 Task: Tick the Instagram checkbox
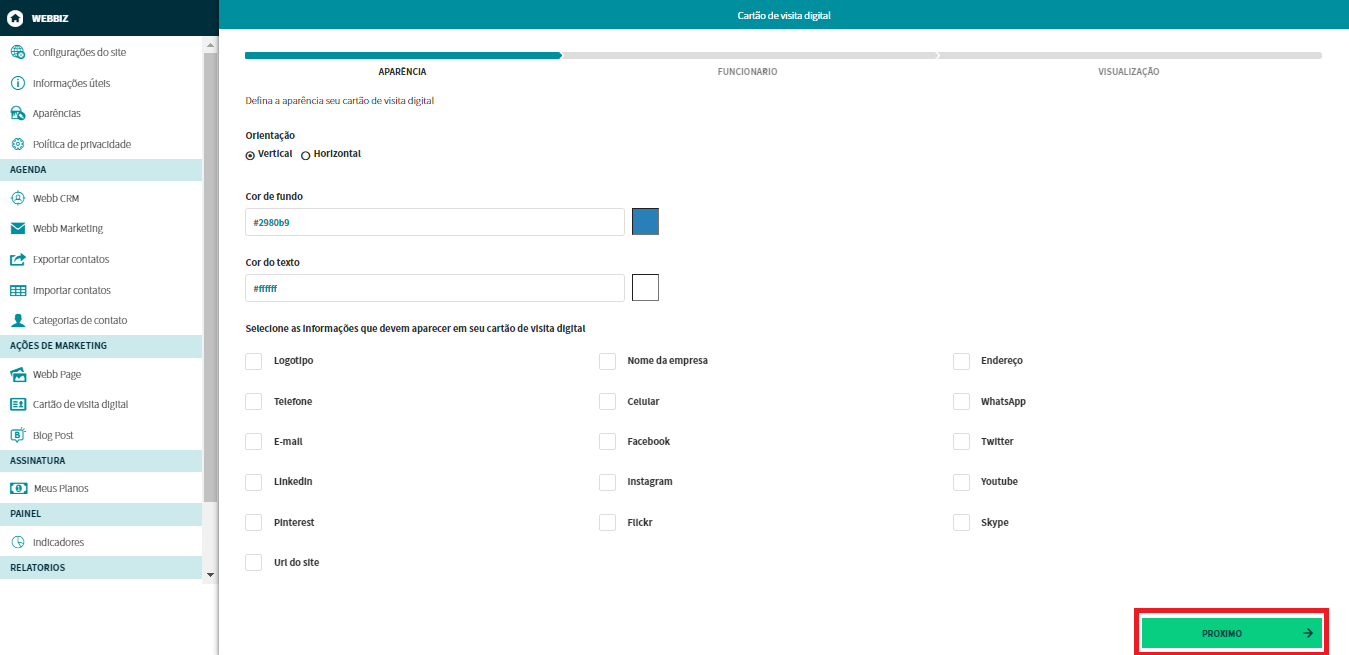coord(607,482)
